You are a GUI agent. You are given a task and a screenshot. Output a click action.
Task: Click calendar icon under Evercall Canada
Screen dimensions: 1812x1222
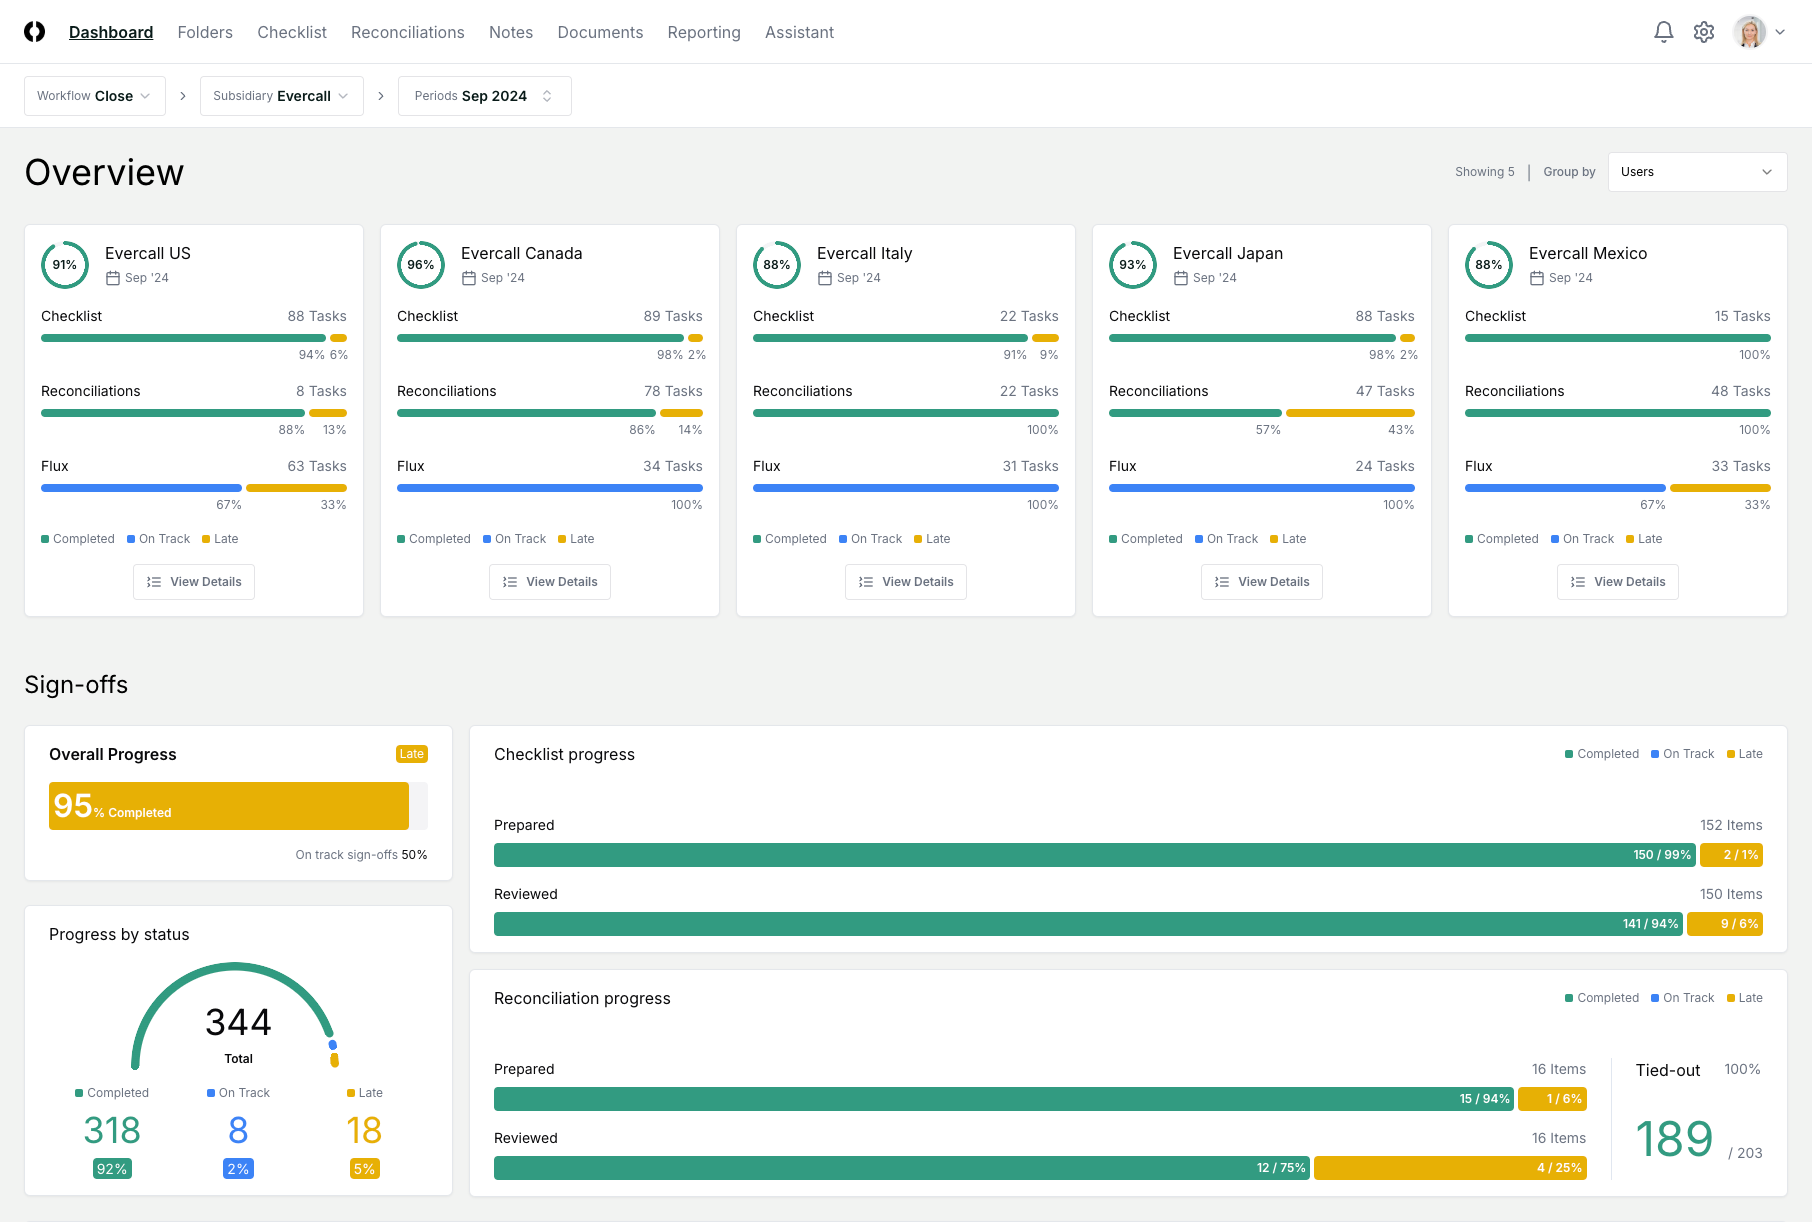[x=469, y=278]
